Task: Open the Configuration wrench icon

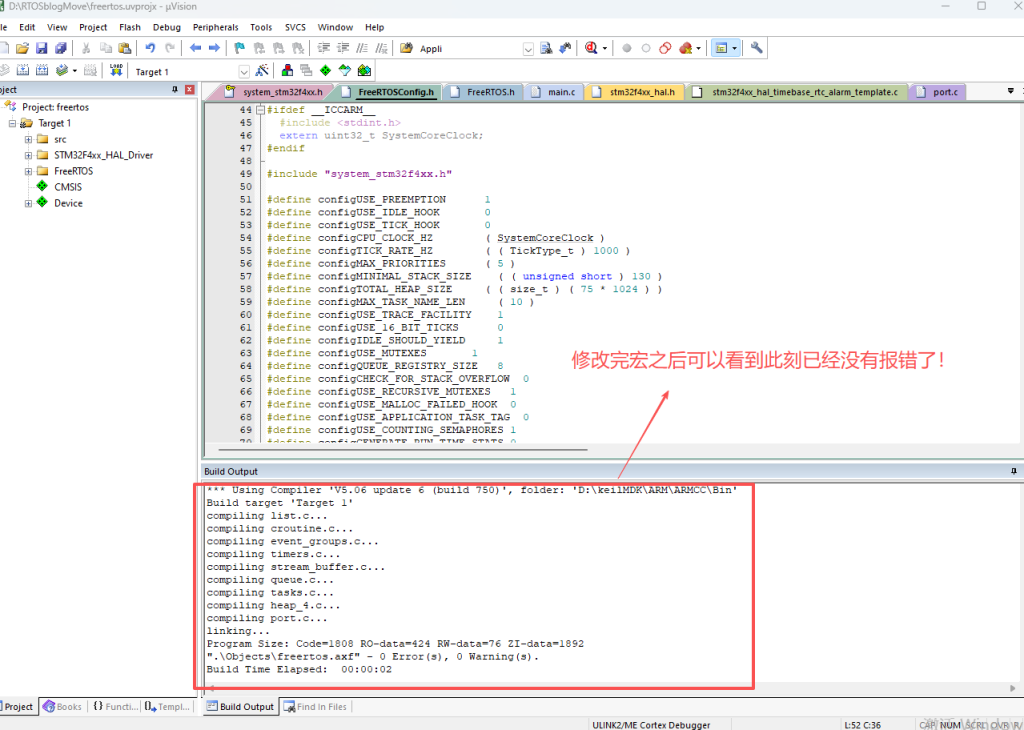Action: tap(757, 48)
